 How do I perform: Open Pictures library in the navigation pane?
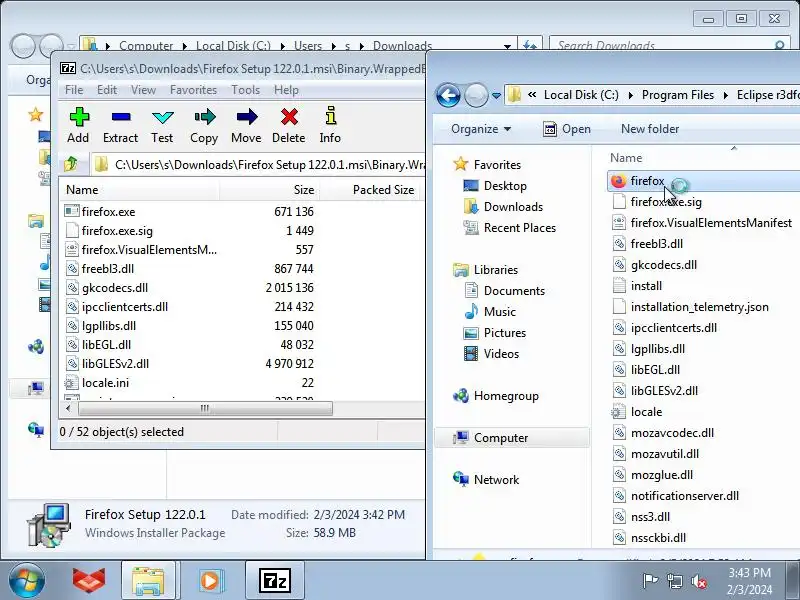[495, 333]
